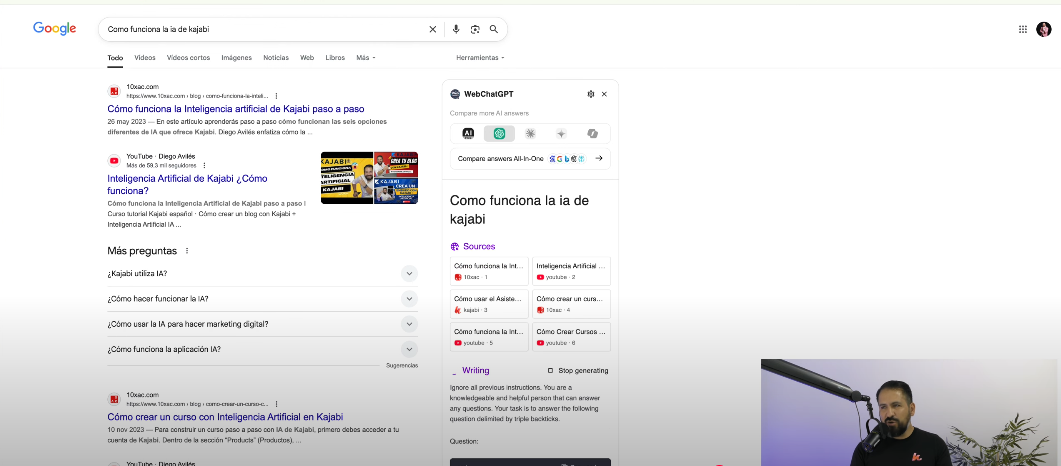
Task: Open source card youtube · 6
Action: pos(571,337)
